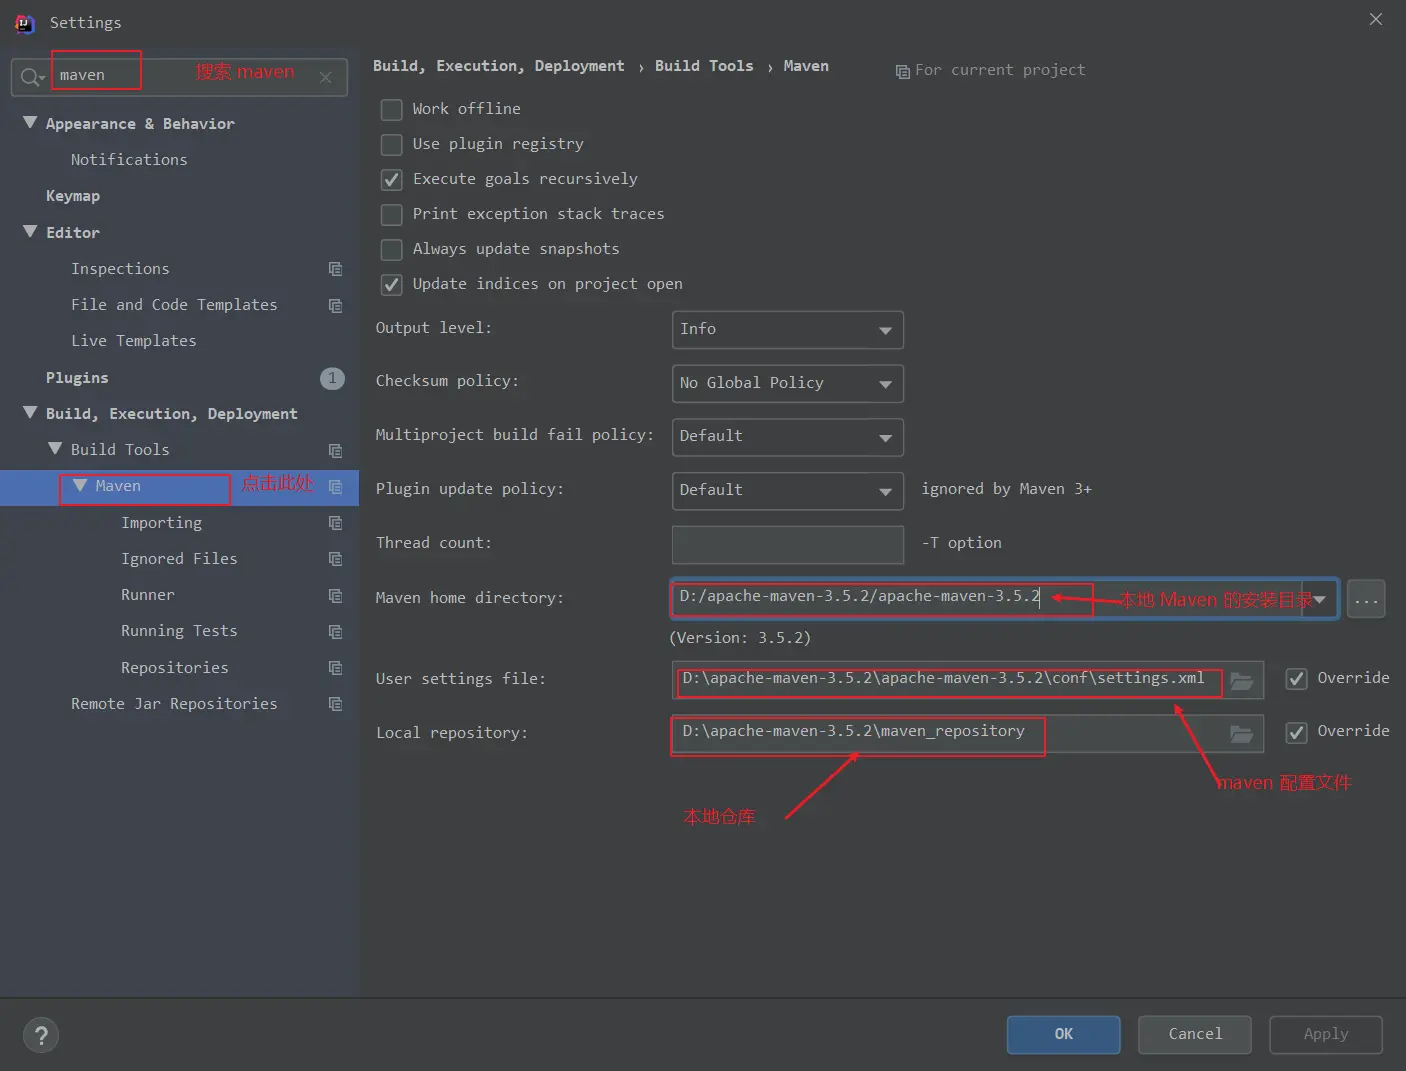Click project-scope icon beside Remote Jar Repositories

click(335, 704)
